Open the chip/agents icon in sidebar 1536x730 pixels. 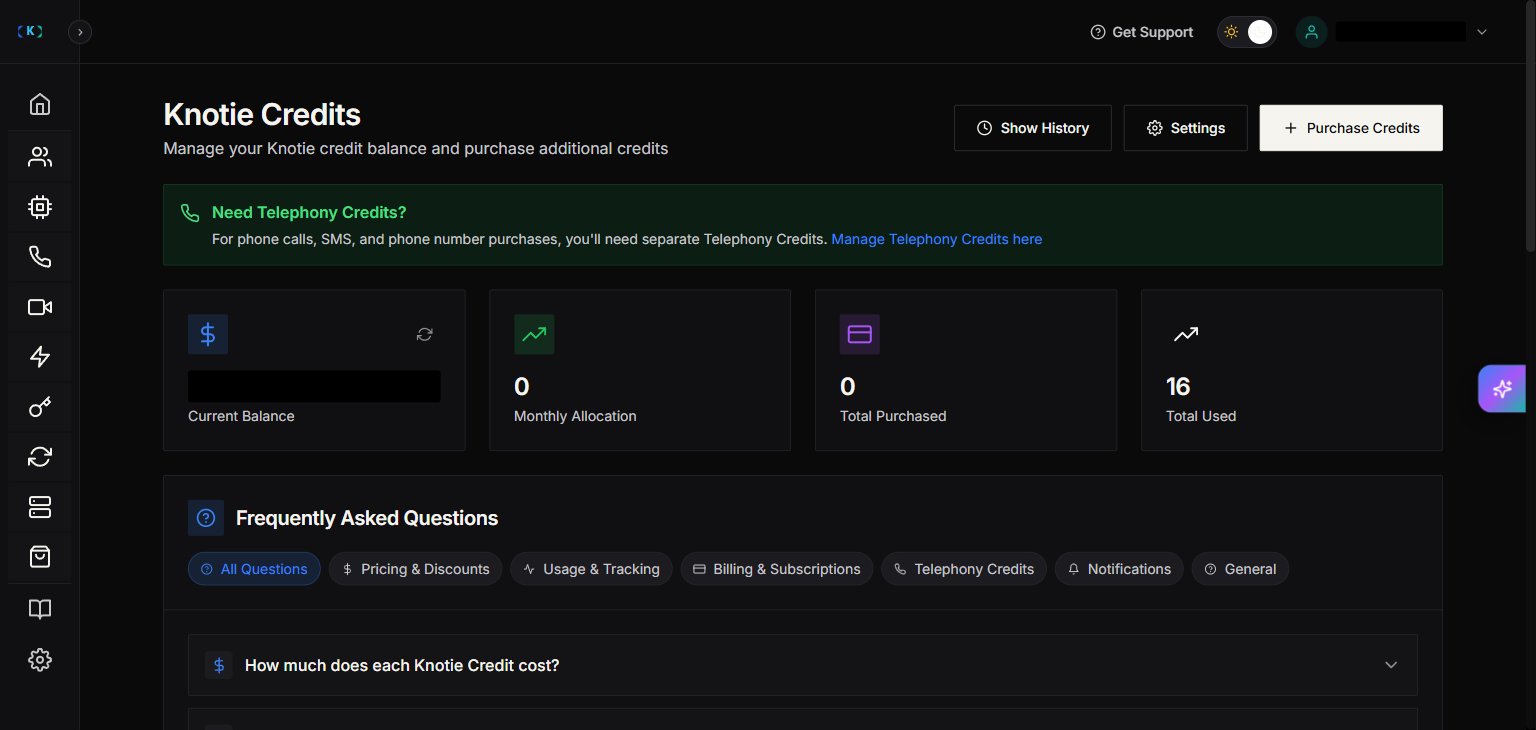[x=39, y=207]
